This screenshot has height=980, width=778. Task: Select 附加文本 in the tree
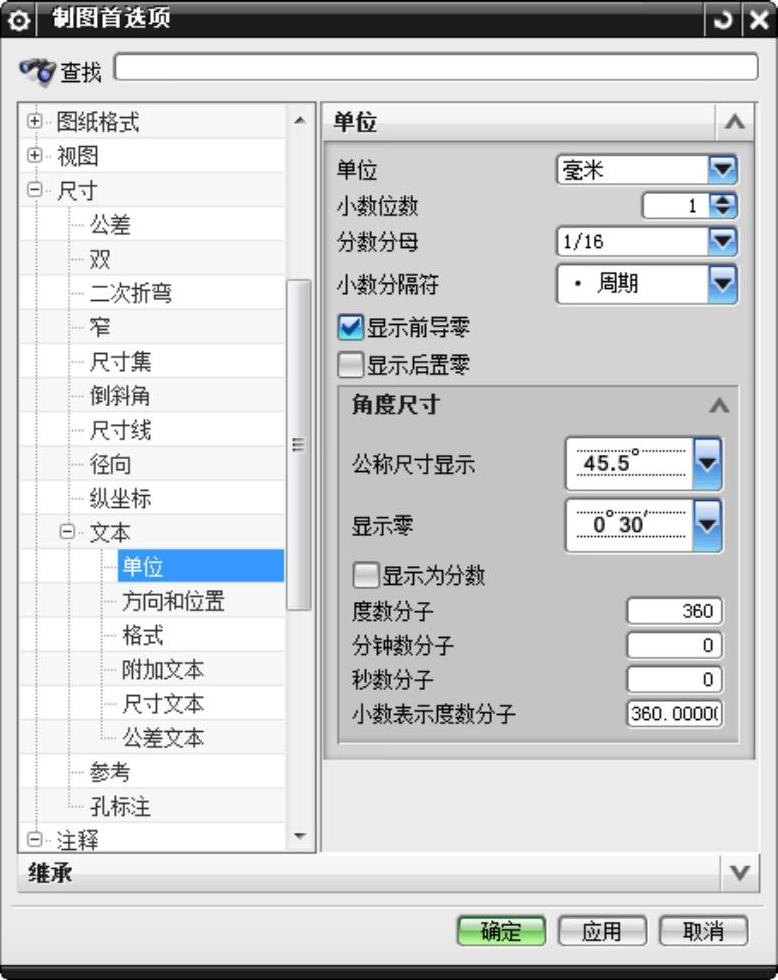(x=162, y=669)
